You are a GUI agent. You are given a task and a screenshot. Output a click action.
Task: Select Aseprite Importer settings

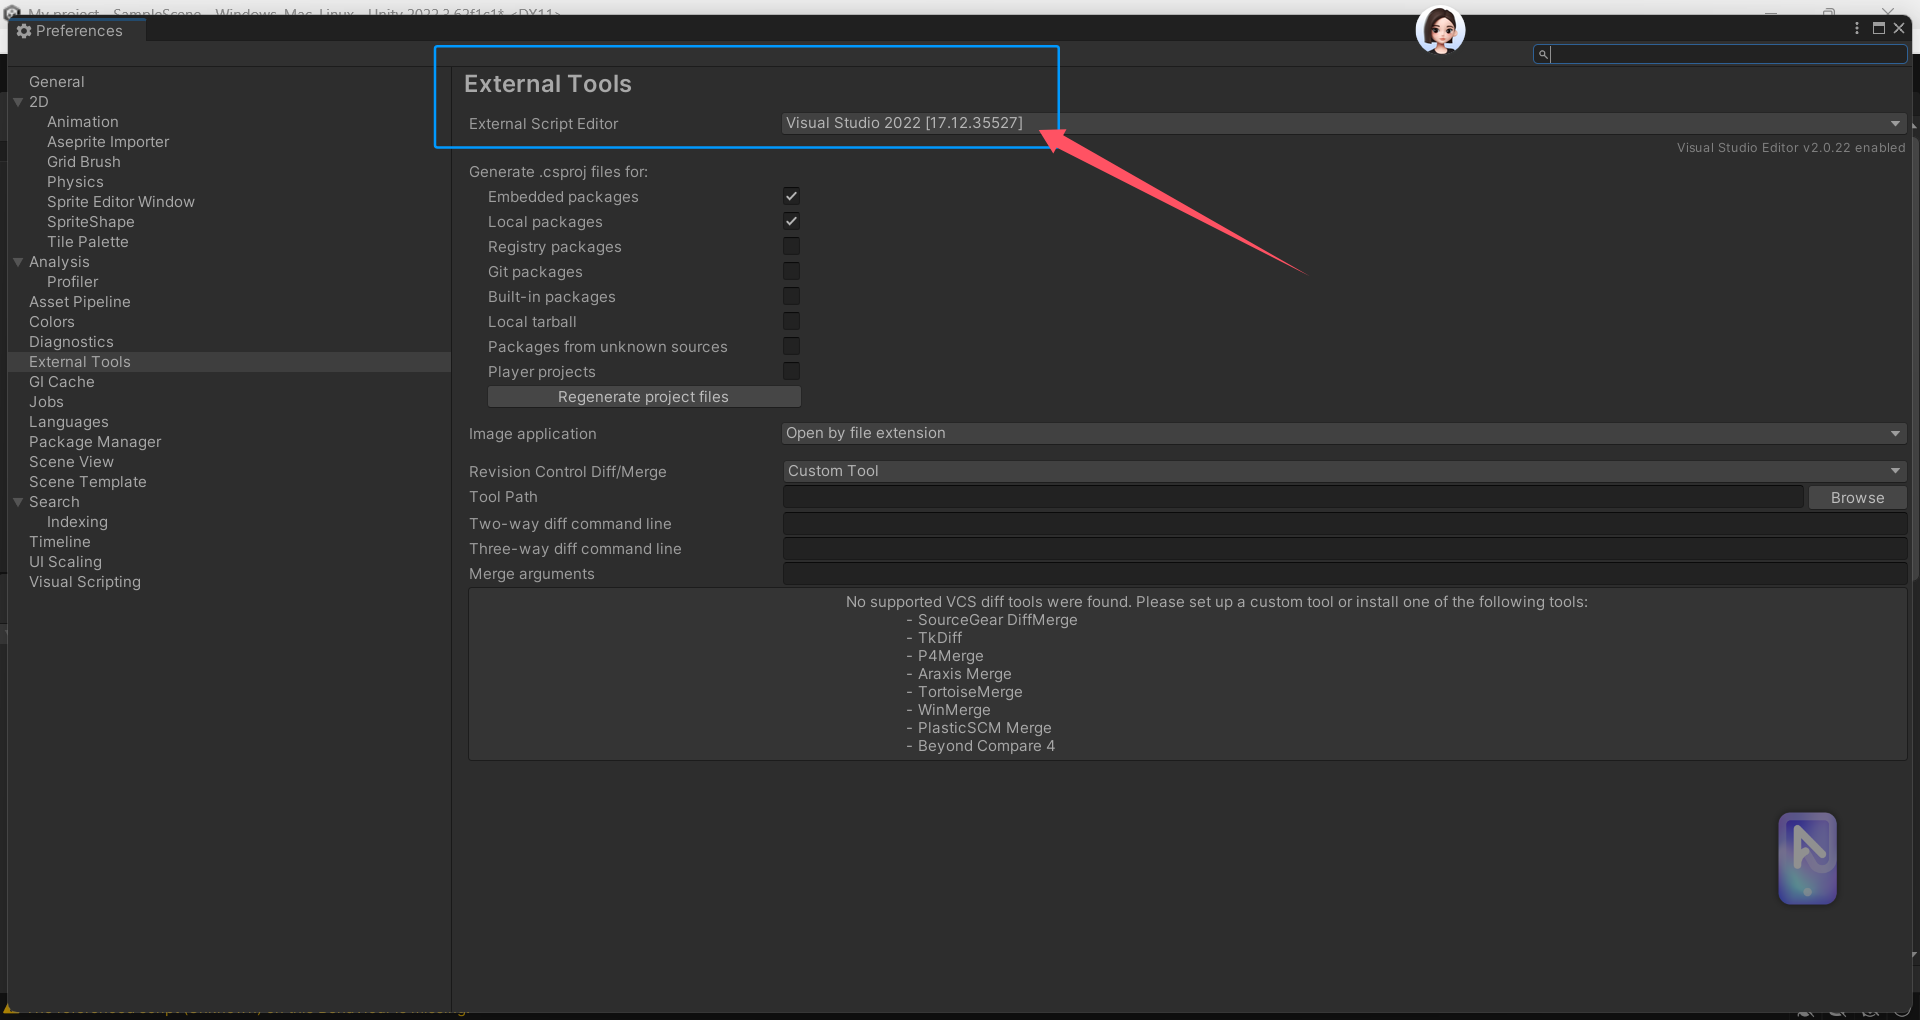108,142
